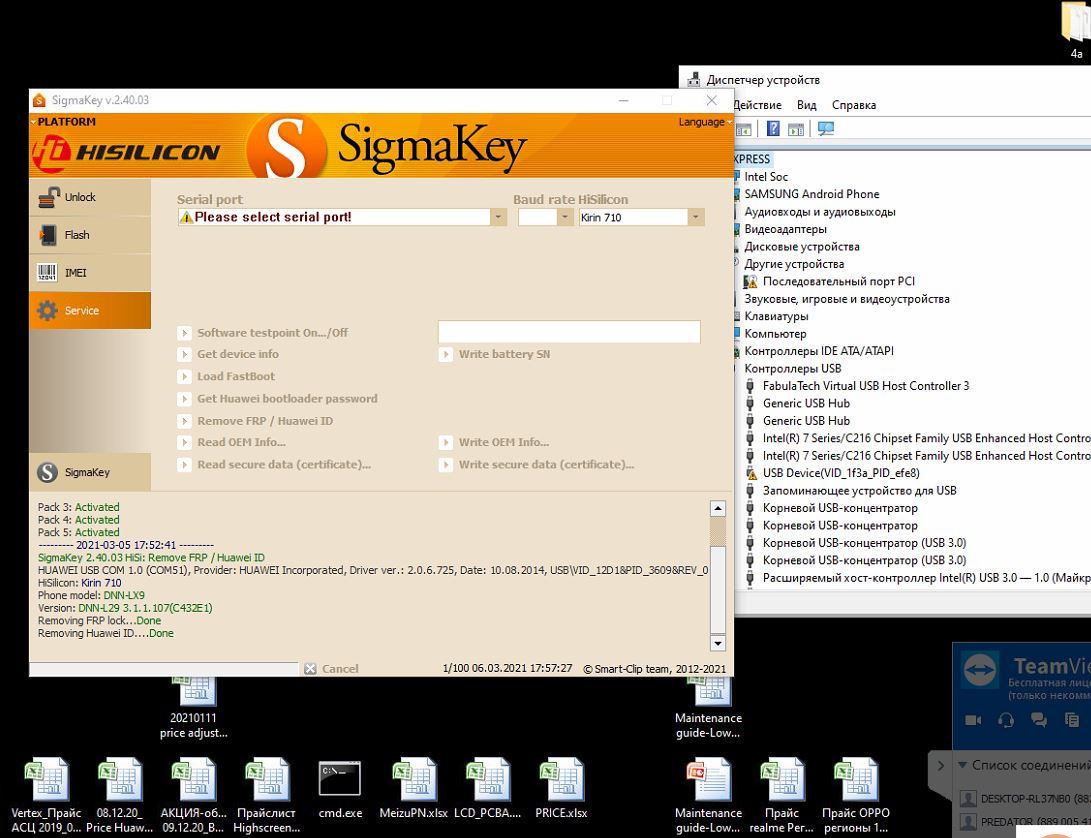Click the properties panel toolbar icon beside help

tap(796, 129)
